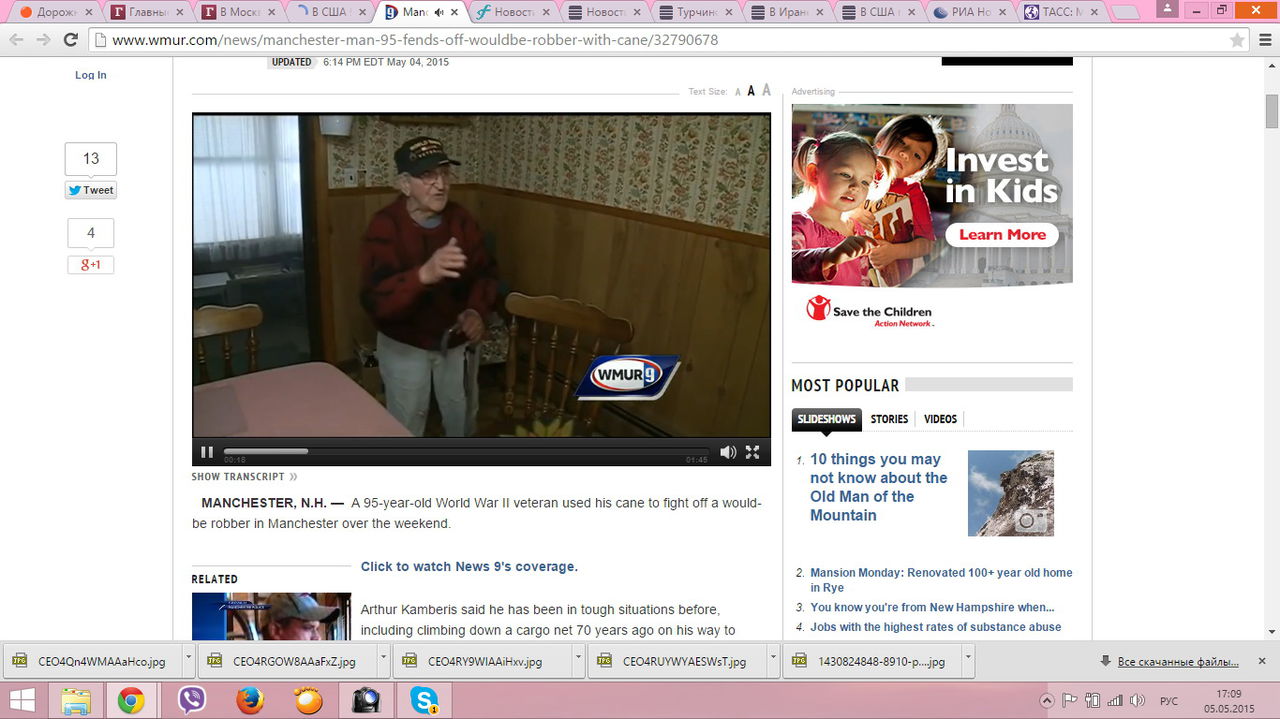Switch the РУС keyboard language
The width and height of the screenshot is (1280, 719).
pyautogui.click(x=1168, y=701)
